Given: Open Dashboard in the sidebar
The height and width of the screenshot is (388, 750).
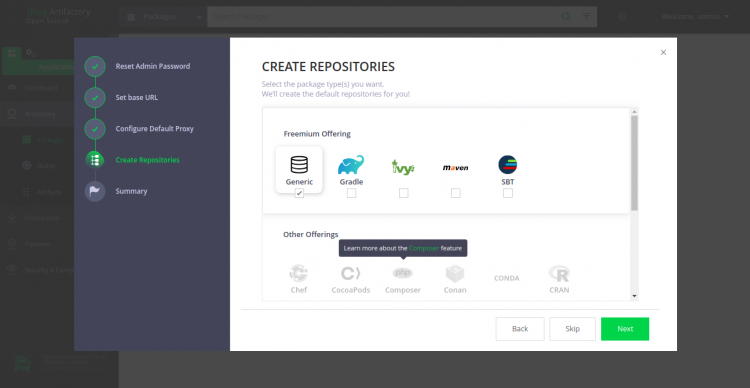Looking at the screenshot, I should 41,89.
